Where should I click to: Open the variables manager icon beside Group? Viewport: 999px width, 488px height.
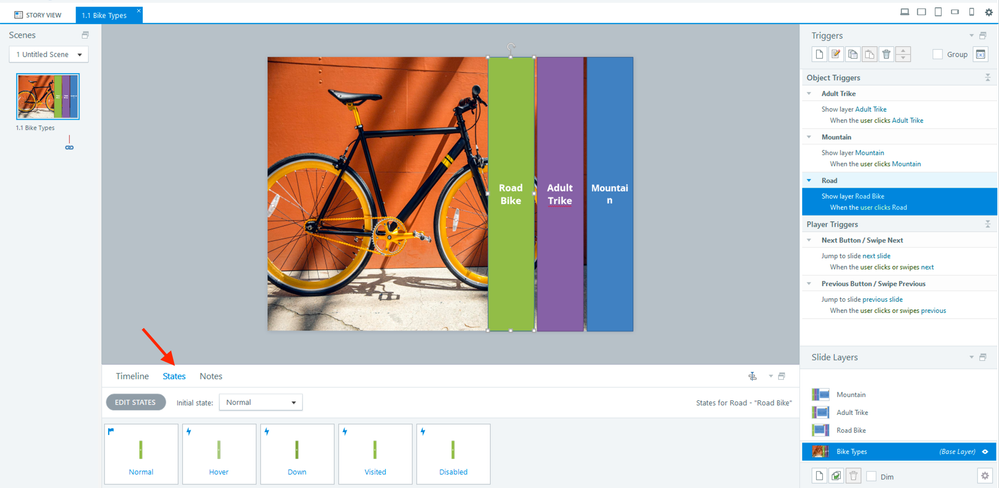(x=981, y=55)
